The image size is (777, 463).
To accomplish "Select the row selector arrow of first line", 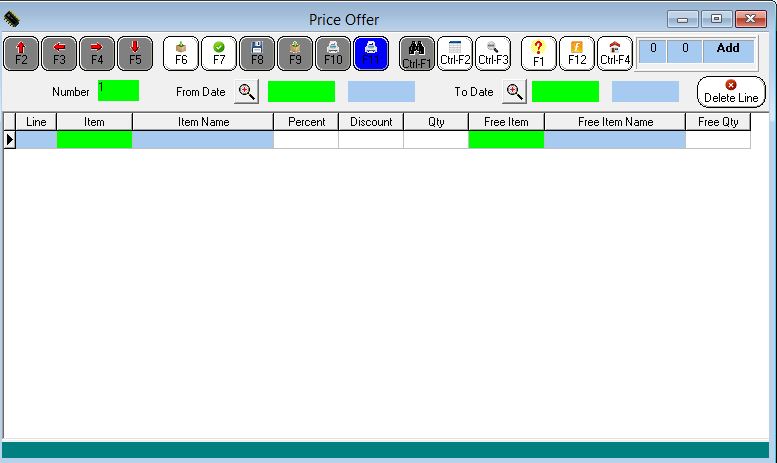I will (10, 140).
